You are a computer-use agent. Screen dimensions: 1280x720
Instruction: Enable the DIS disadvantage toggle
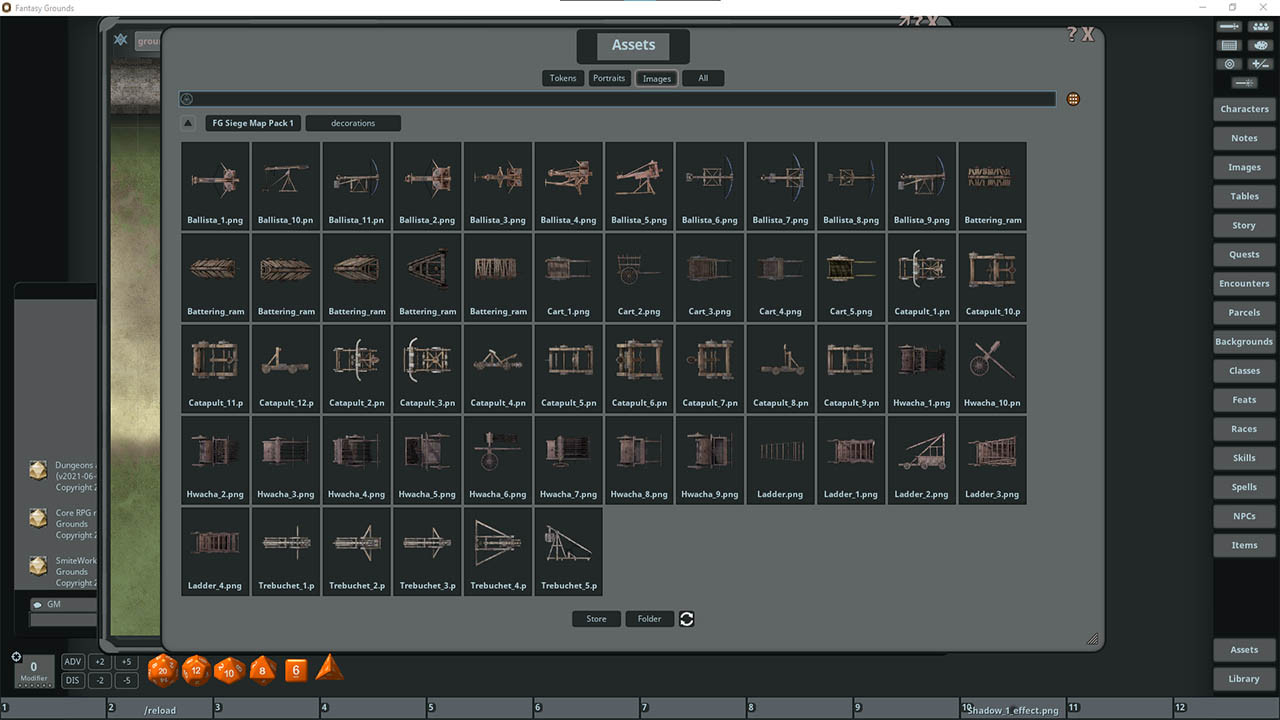[72, 679]
